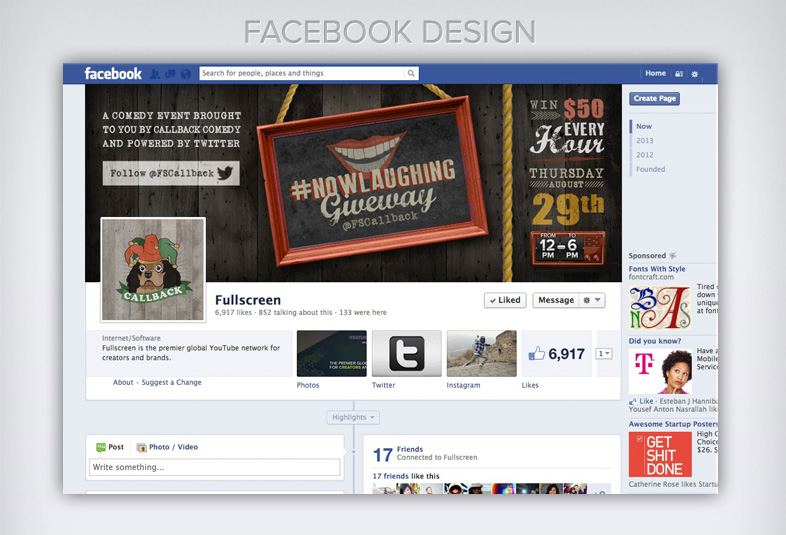Click Follow @FSCallback banner button
Image resolution: width=786 pixels, height=535 pixels.
pyautogui.click(x=171, y=173)
